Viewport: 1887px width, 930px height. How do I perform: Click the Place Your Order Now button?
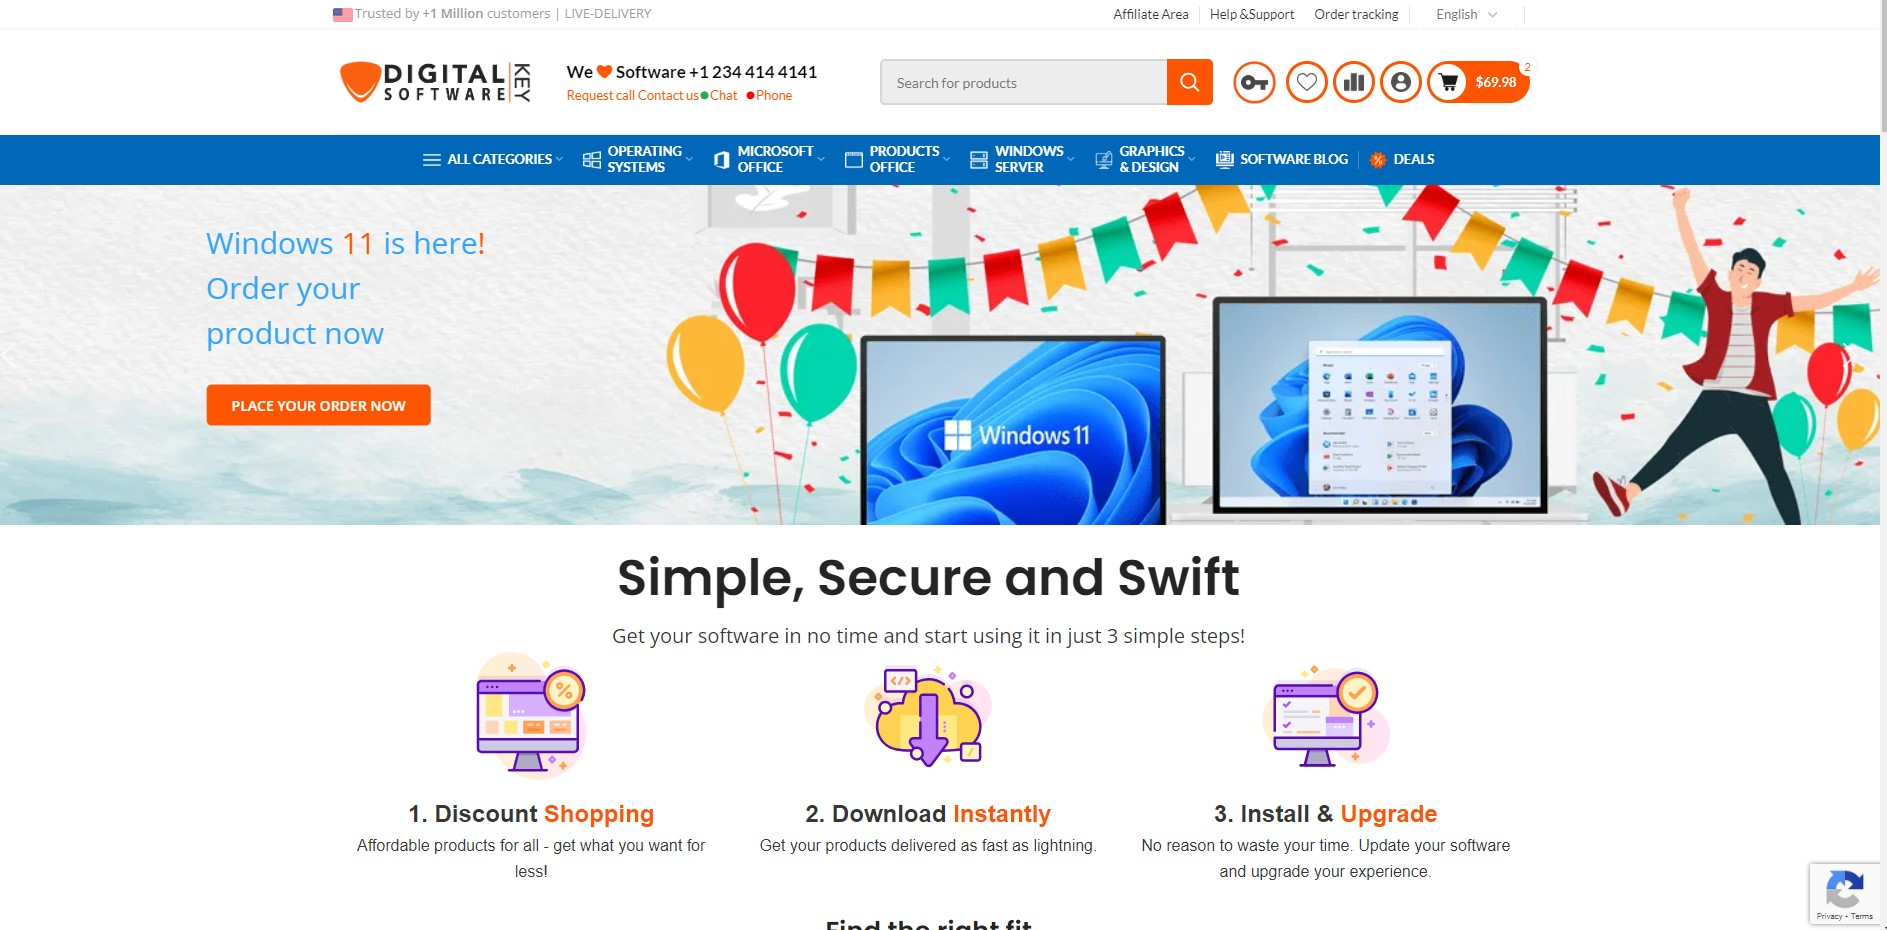tap(318, 405)
